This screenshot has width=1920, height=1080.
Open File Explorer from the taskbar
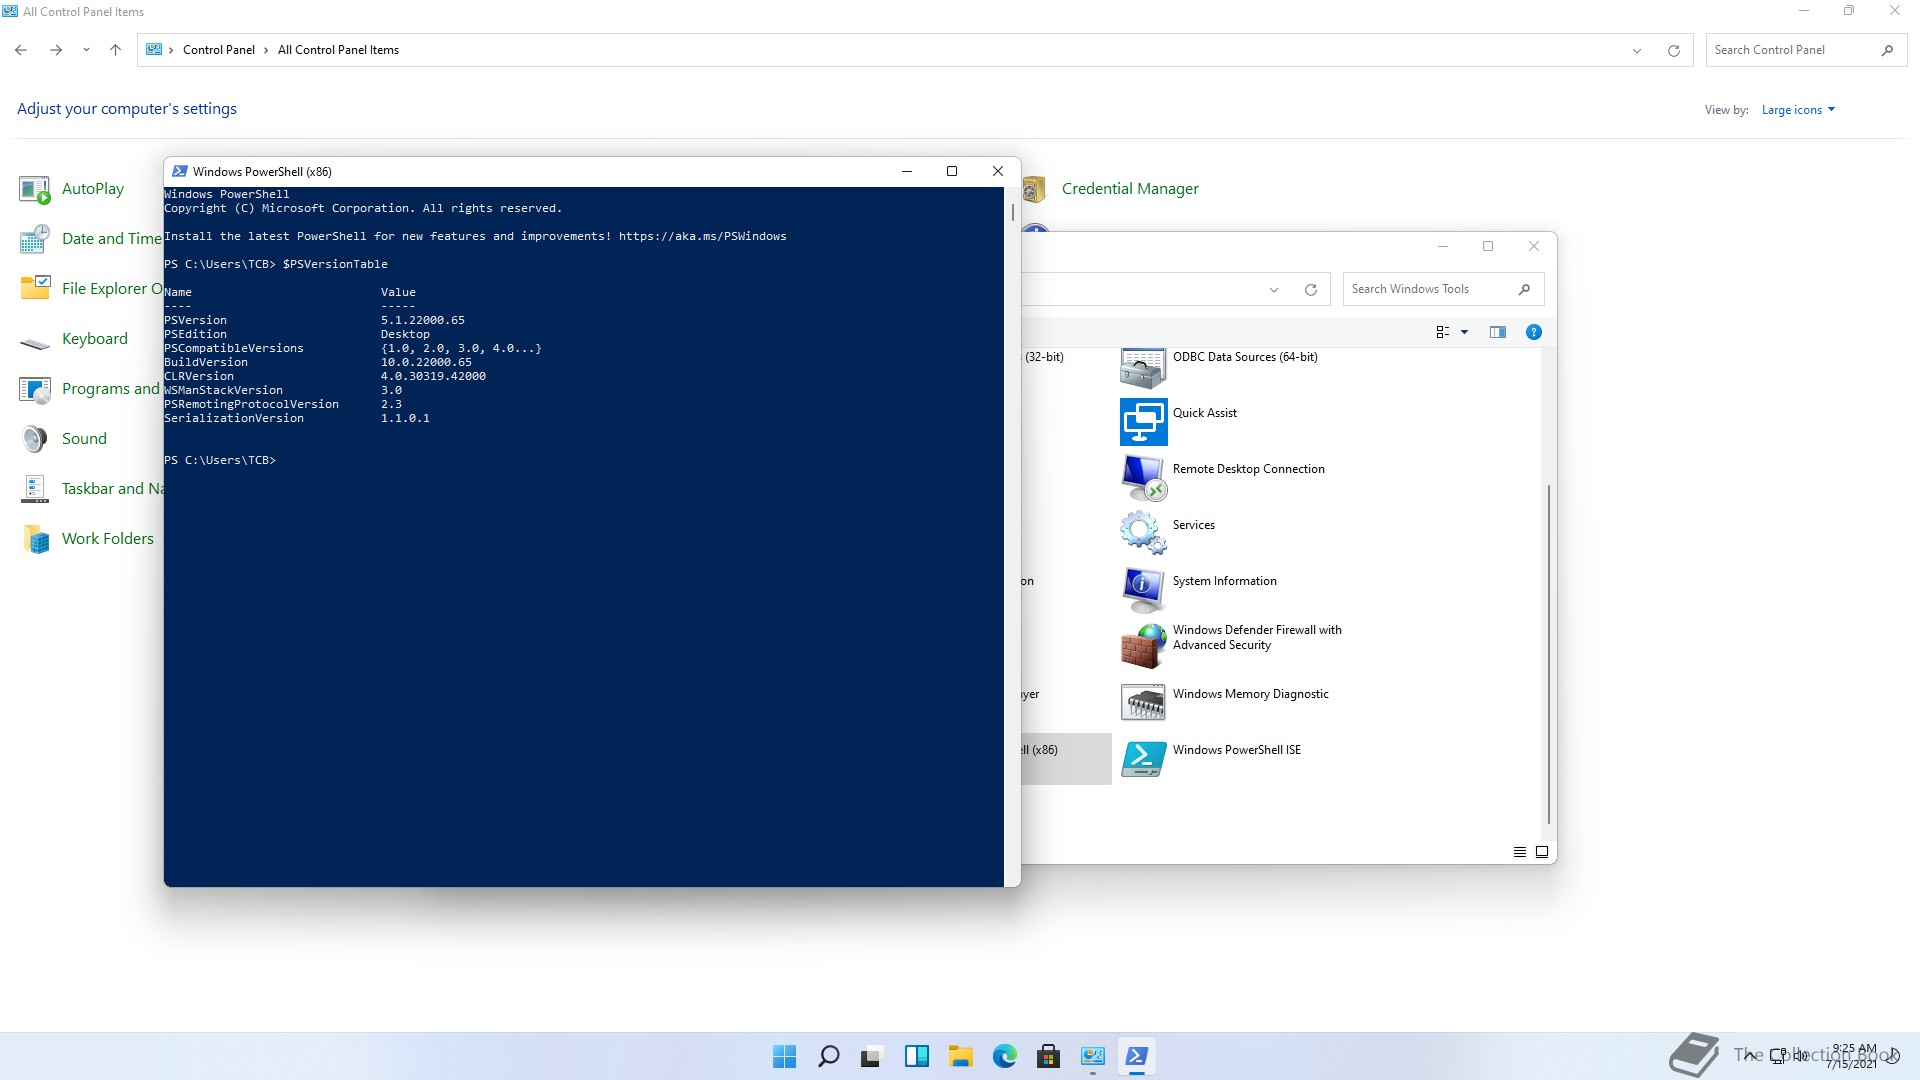pos(961,1056)
